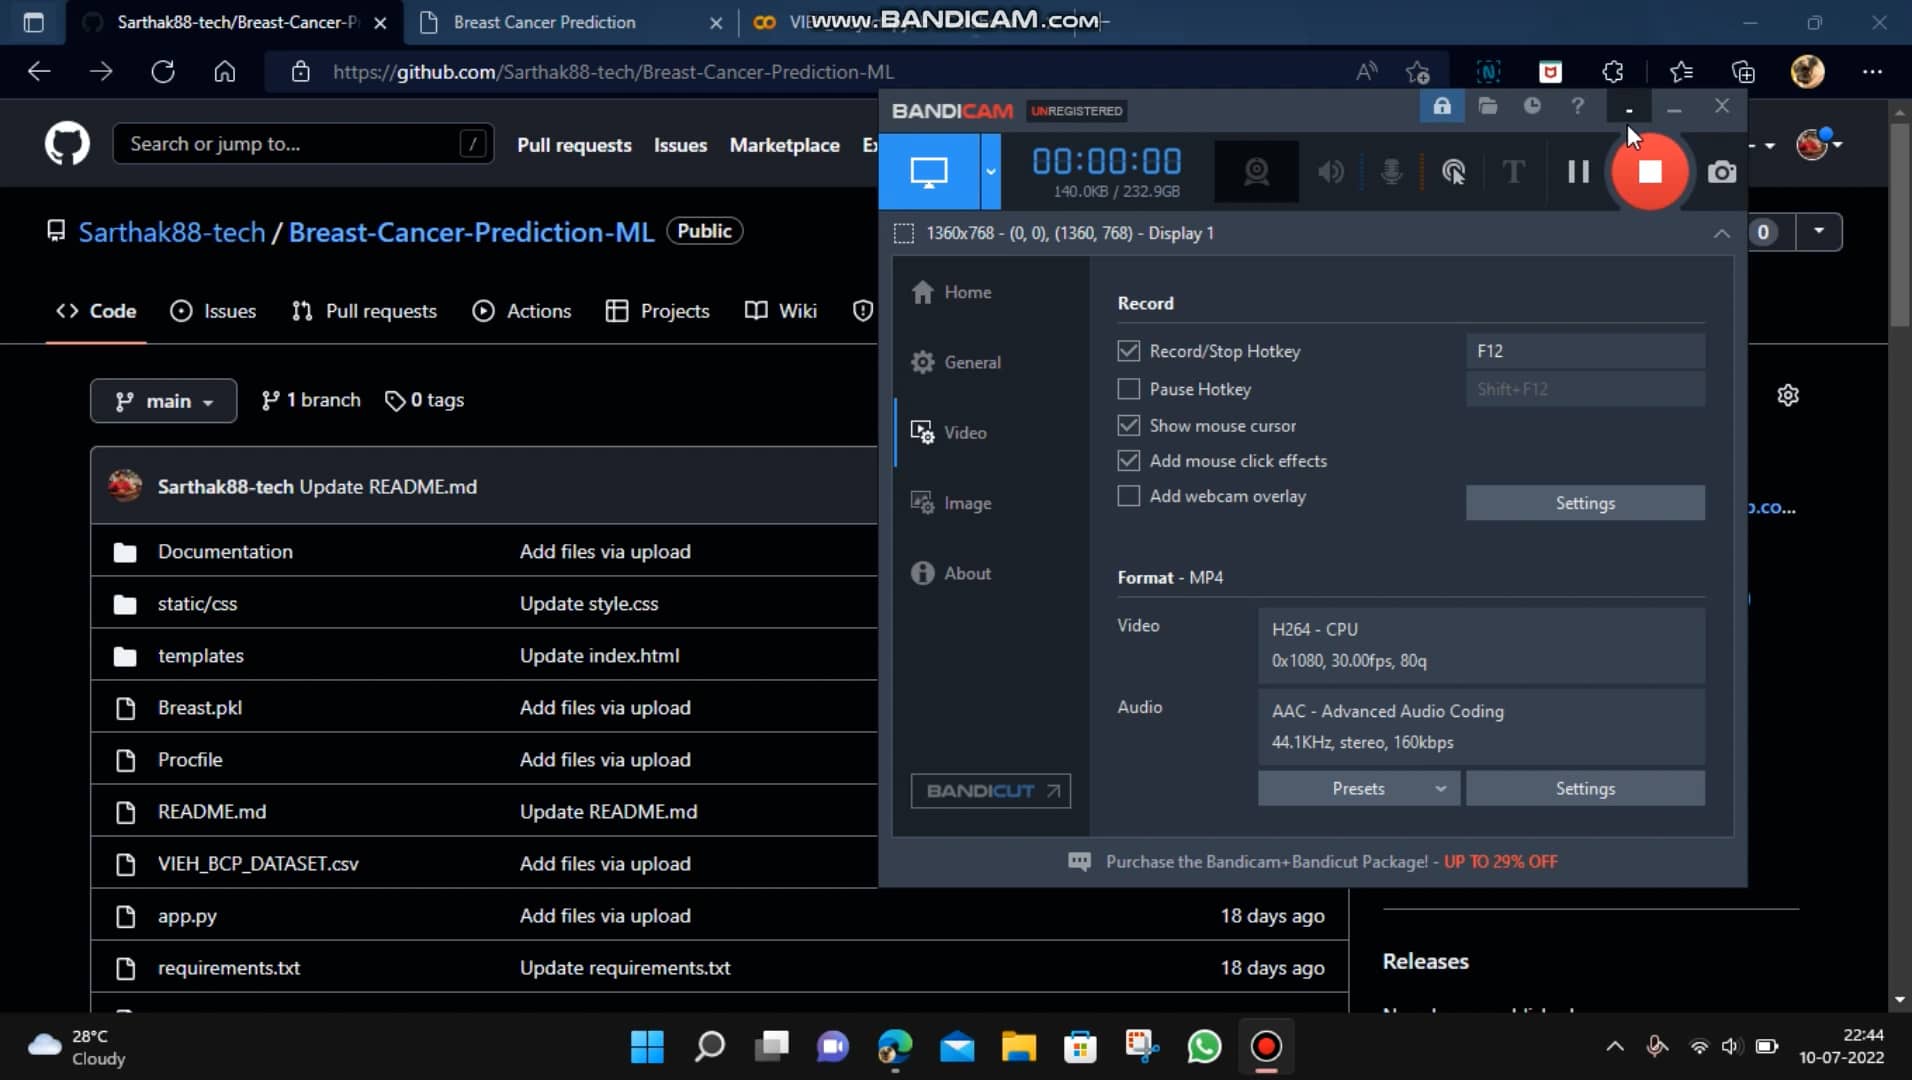Open Bandicam's output folder icon
The height and width of the screenshot is (1080, 1912).
(1488, 106)
